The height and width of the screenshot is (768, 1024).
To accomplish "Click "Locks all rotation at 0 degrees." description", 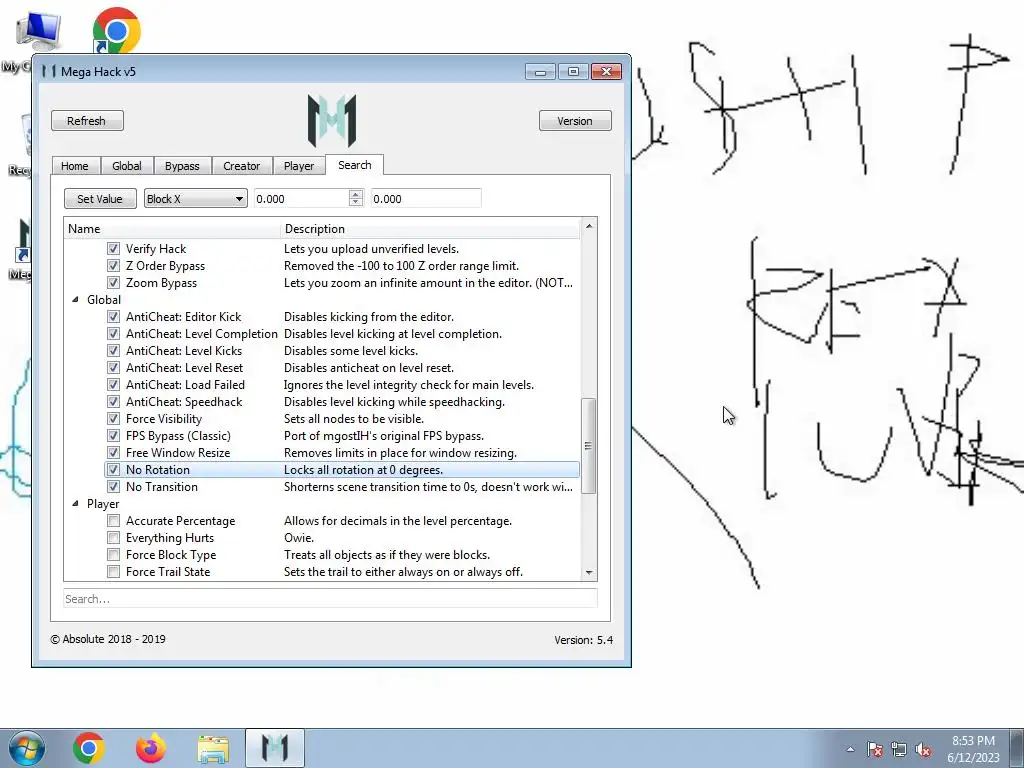I will 363,470.
